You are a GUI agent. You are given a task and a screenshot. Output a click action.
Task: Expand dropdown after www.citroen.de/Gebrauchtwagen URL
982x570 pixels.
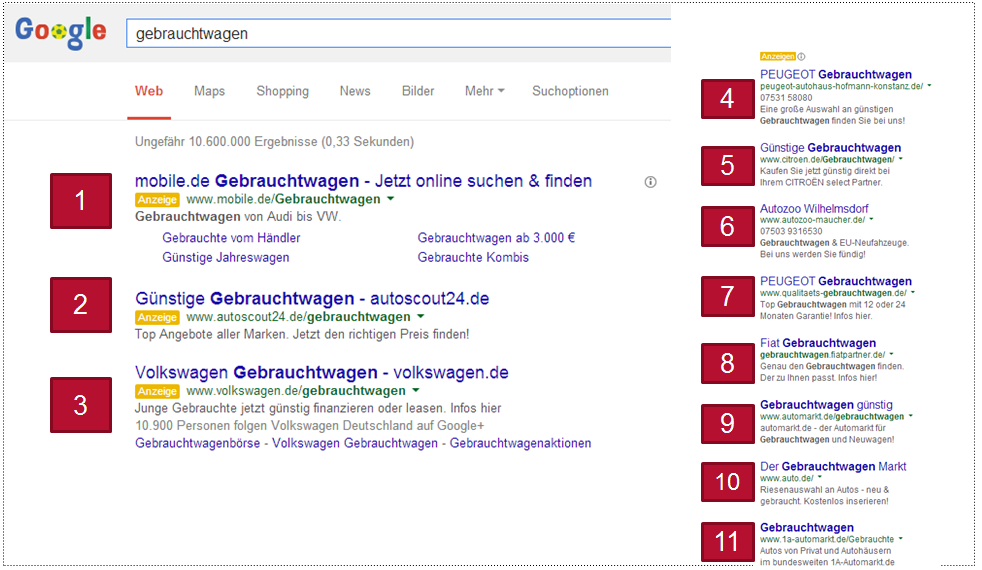[x=901, y=159]
